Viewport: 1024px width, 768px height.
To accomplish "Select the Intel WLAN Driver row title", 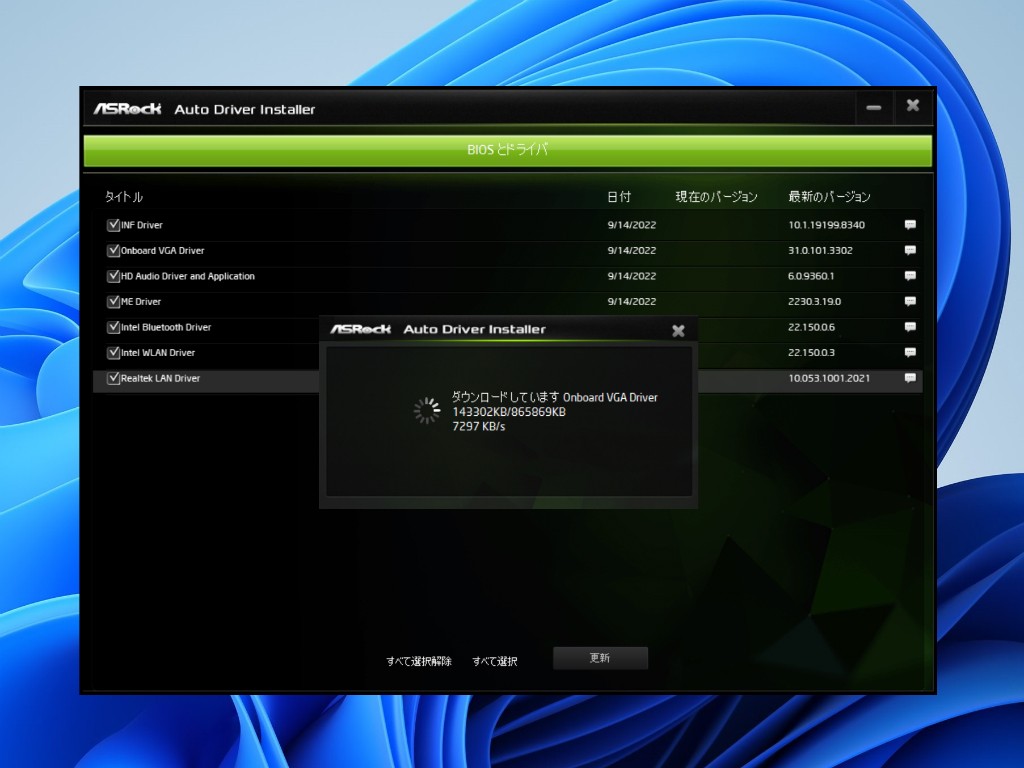I will 158,353.
